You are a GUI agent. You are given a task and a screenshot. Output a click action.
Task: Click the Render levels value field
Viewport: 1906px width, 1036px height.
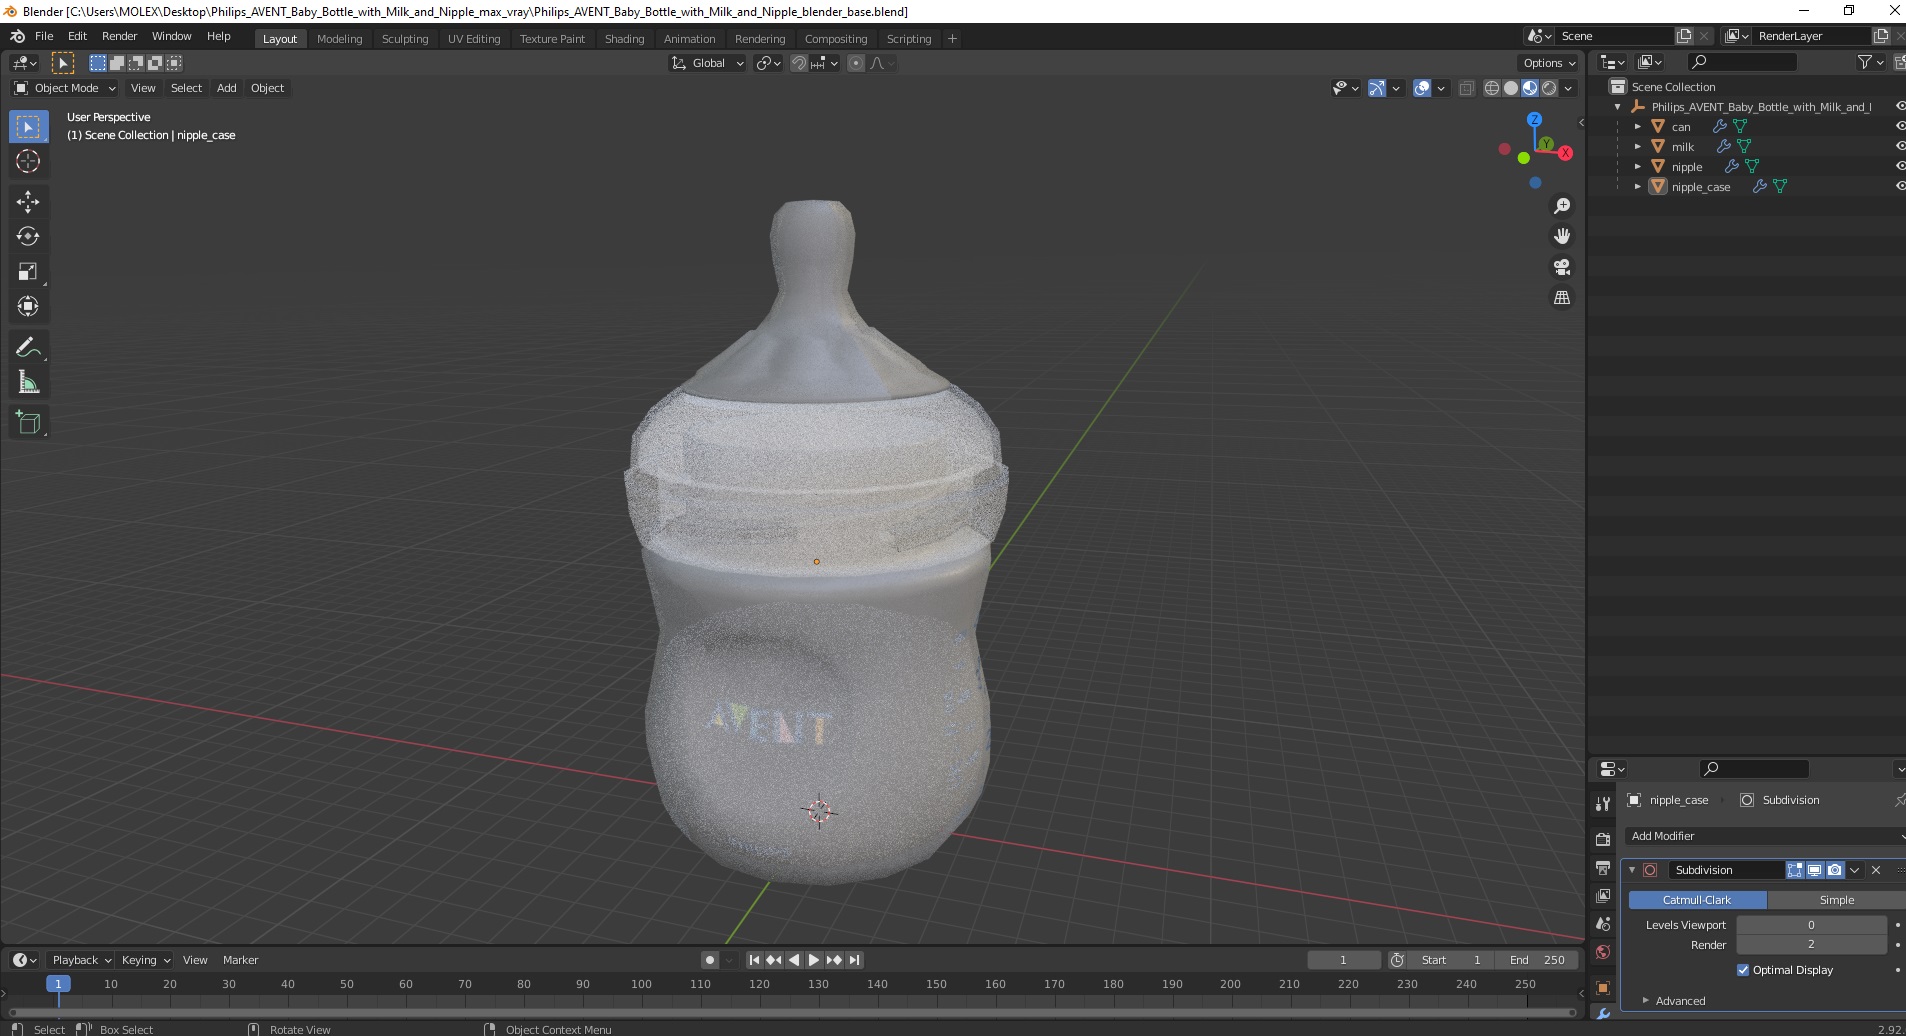[x=1811, y=945]
